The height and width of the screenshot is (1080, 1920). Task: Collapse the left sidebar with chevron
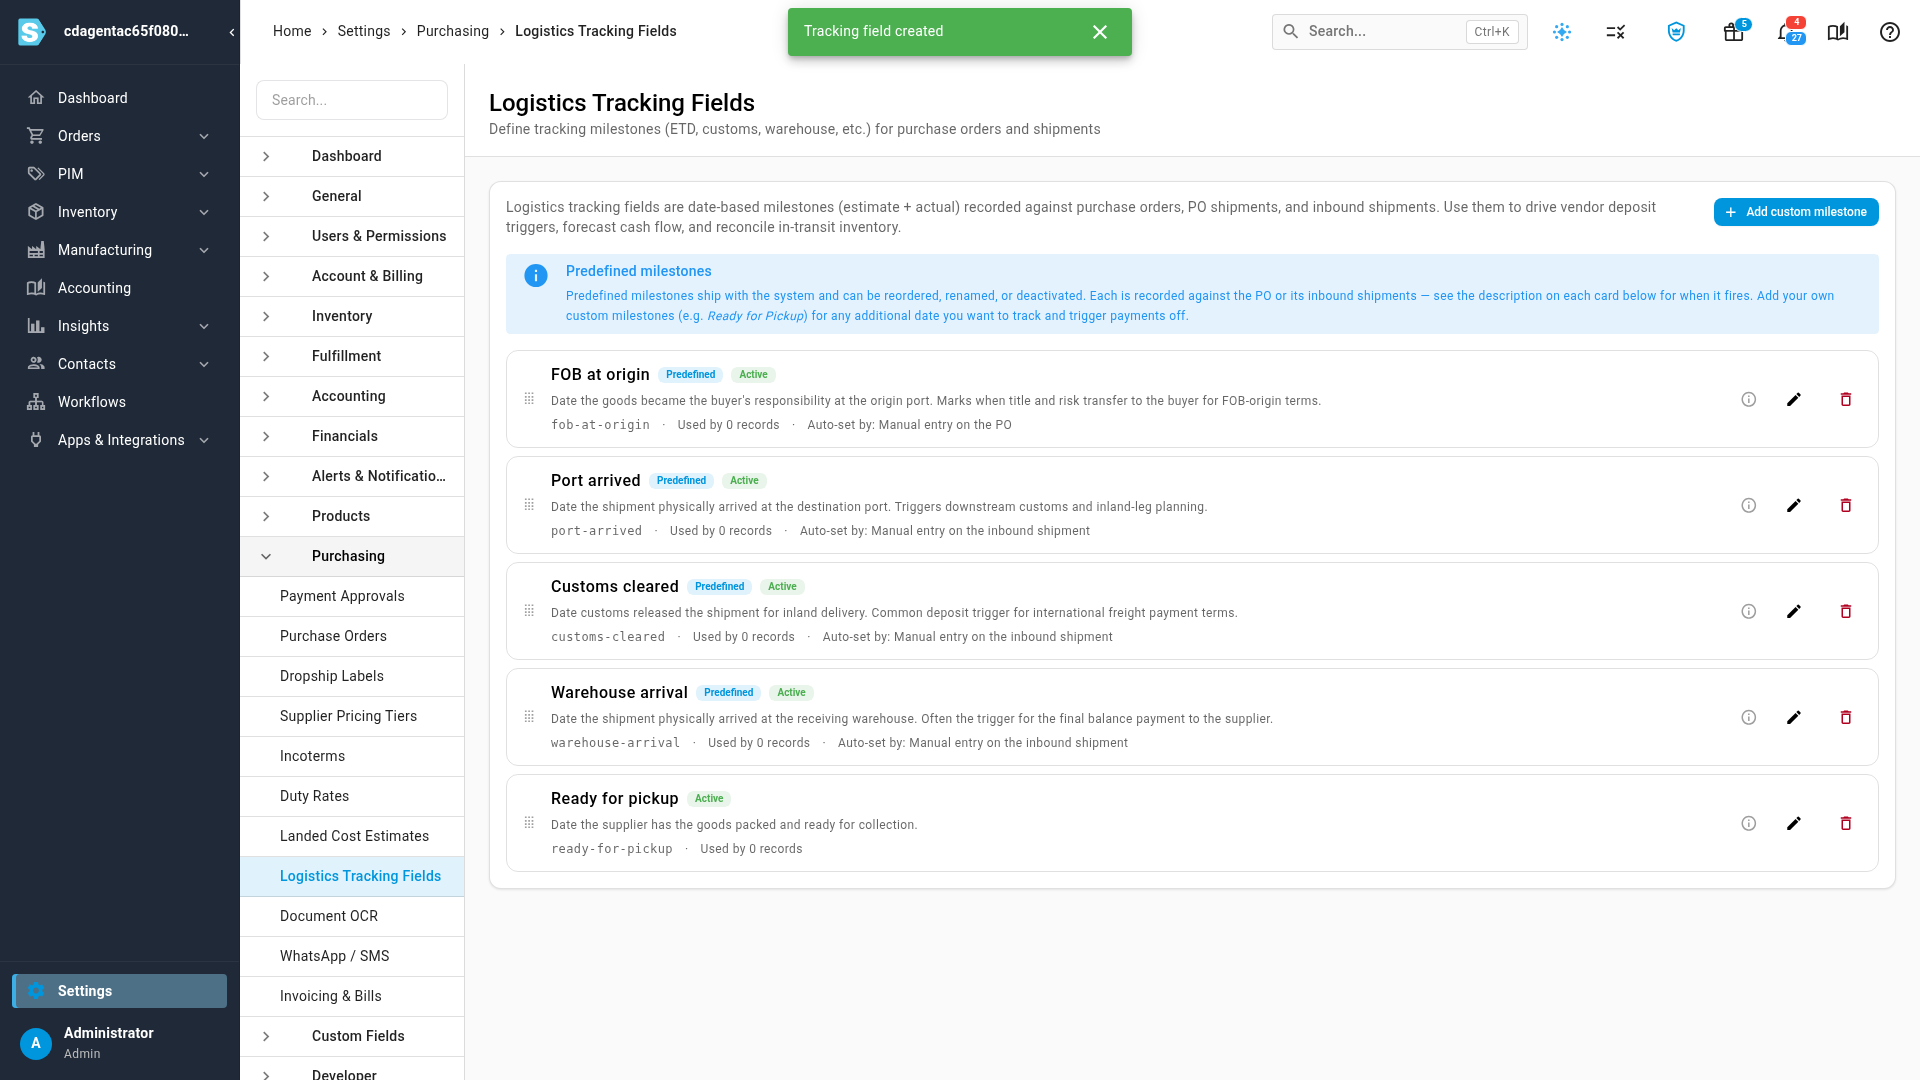(232, 32)
